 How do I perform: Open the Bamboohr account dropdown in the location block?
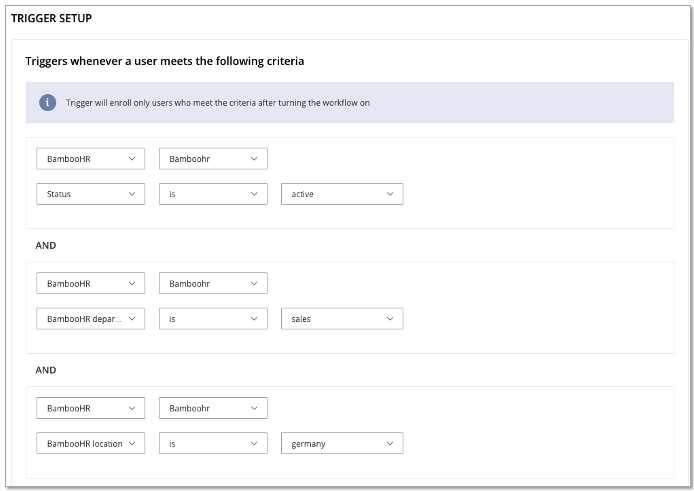[x=213, y=408]
